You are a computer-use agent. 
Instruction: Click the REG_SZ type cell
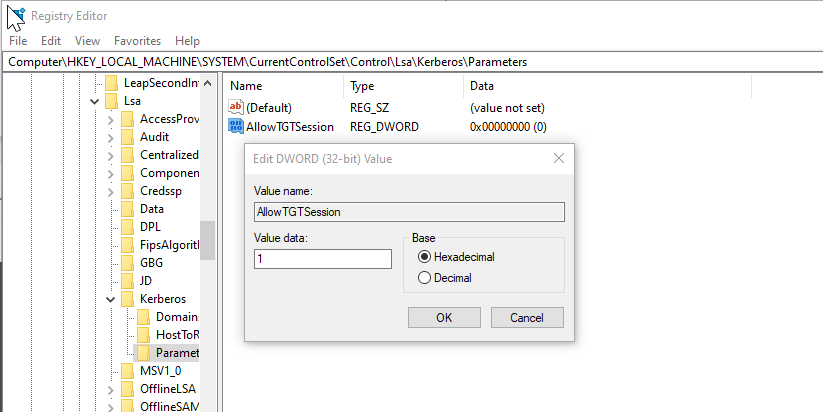(x=370, y=108)
